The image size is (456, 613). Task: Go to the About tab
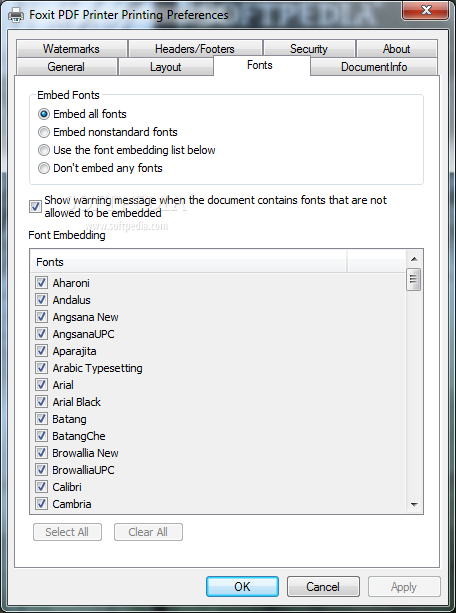pos(397,49)
